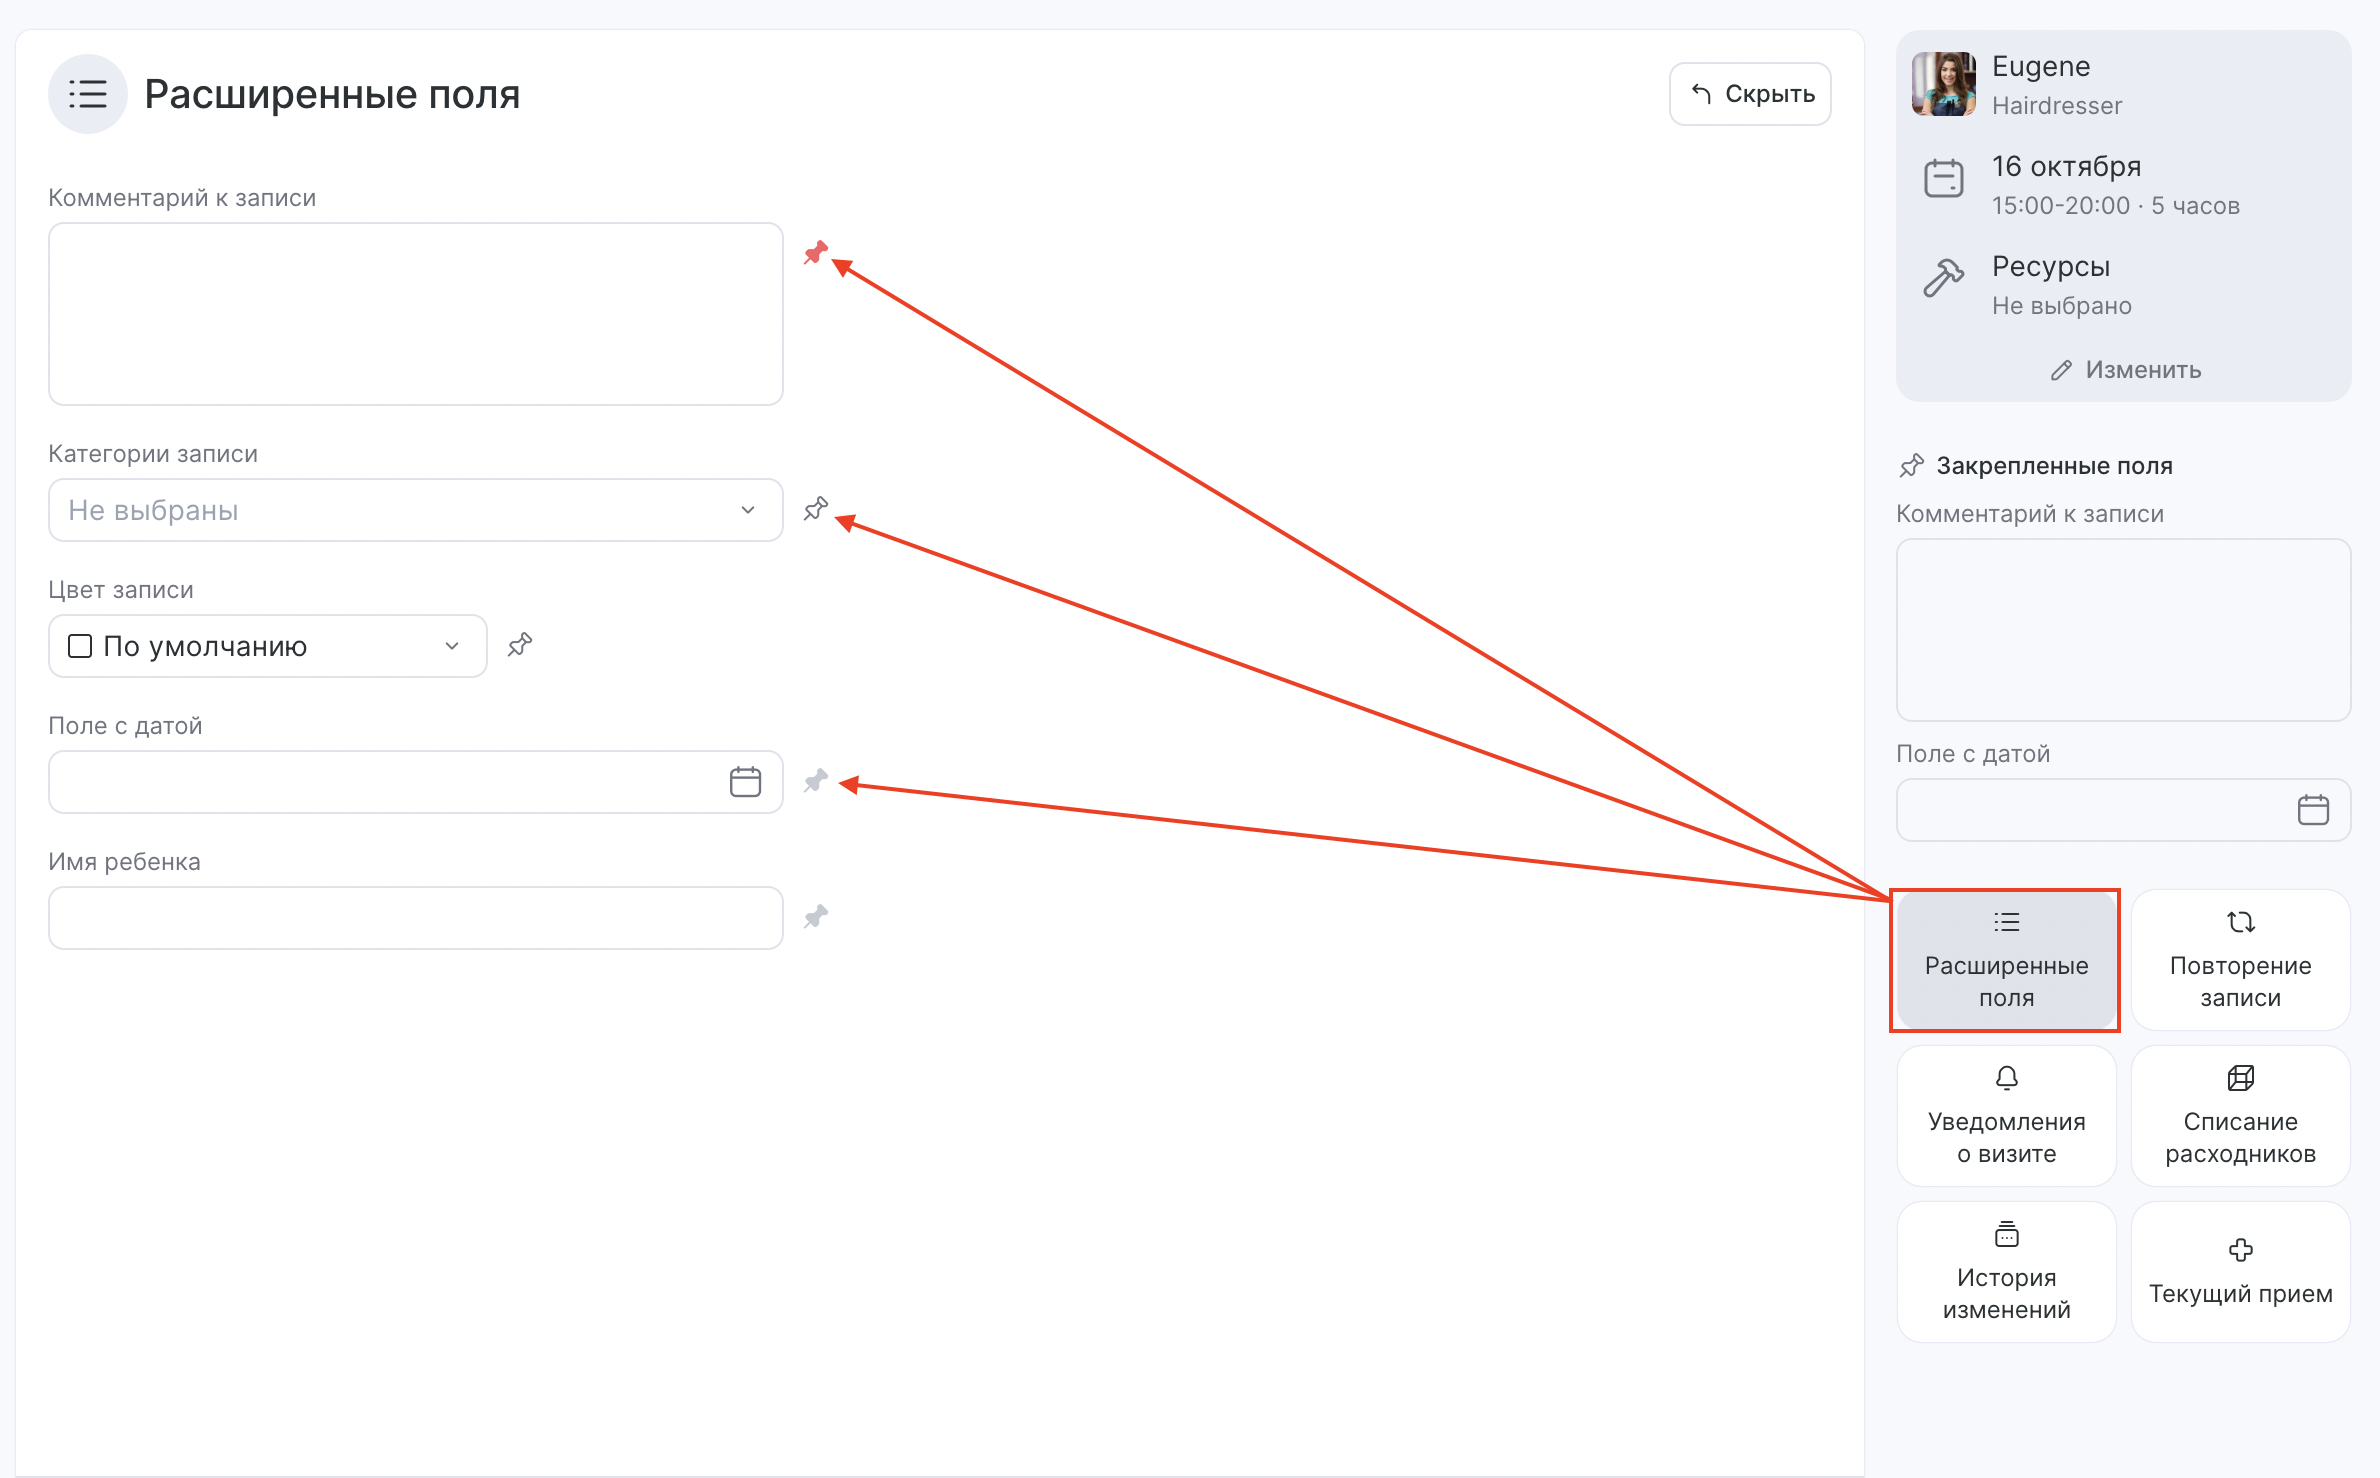Screen dimensions: 2380x1478
Task: Click the calendar icon next to 16 октября
Action: pyautogui.click(x=1943, y=179)
